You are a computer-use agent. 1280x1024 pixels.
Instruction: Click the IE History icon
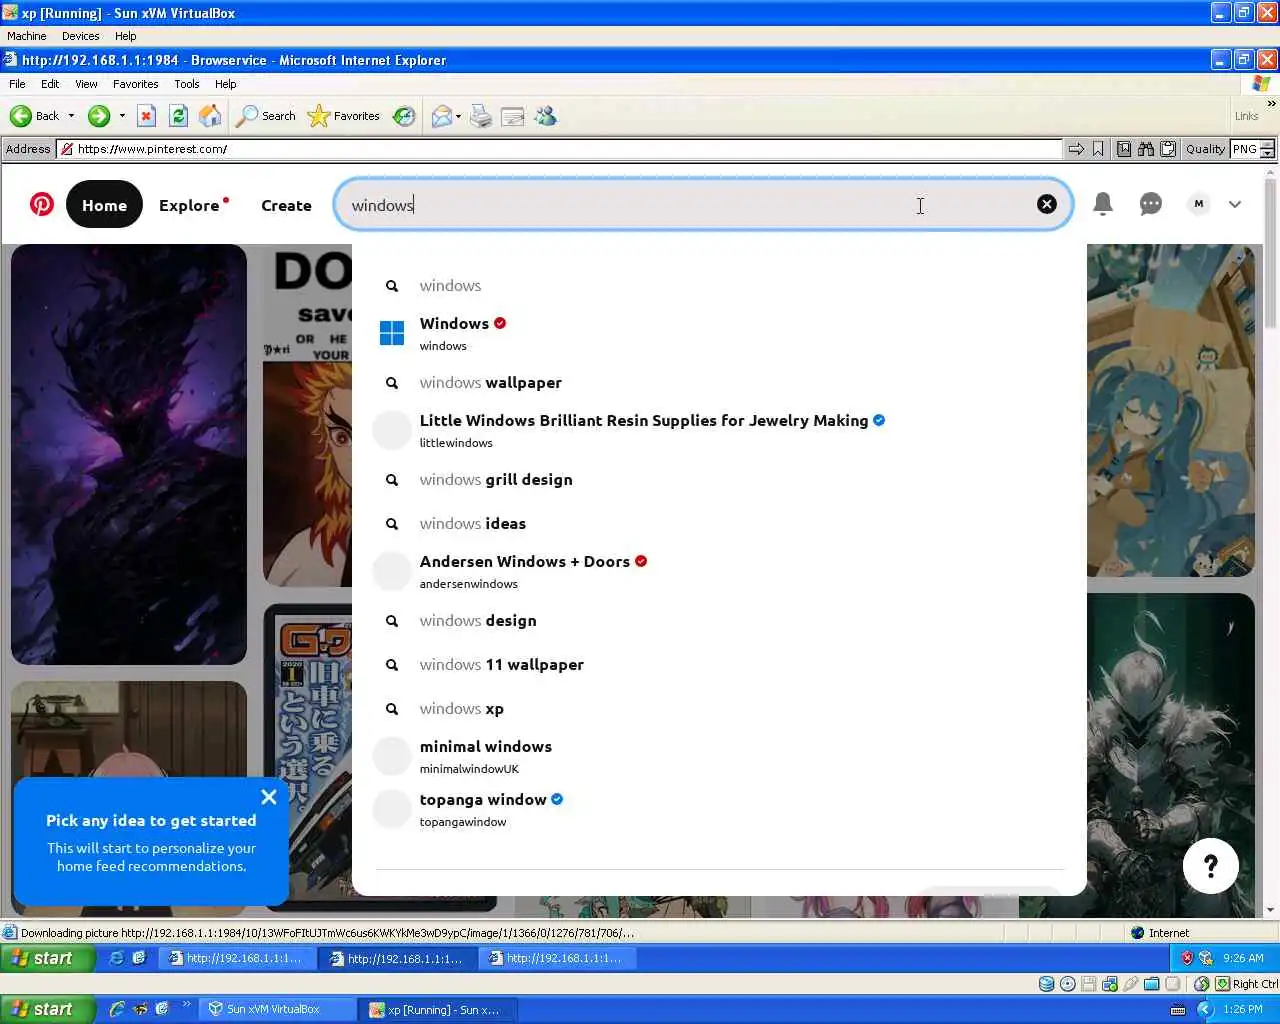point(404,116)
